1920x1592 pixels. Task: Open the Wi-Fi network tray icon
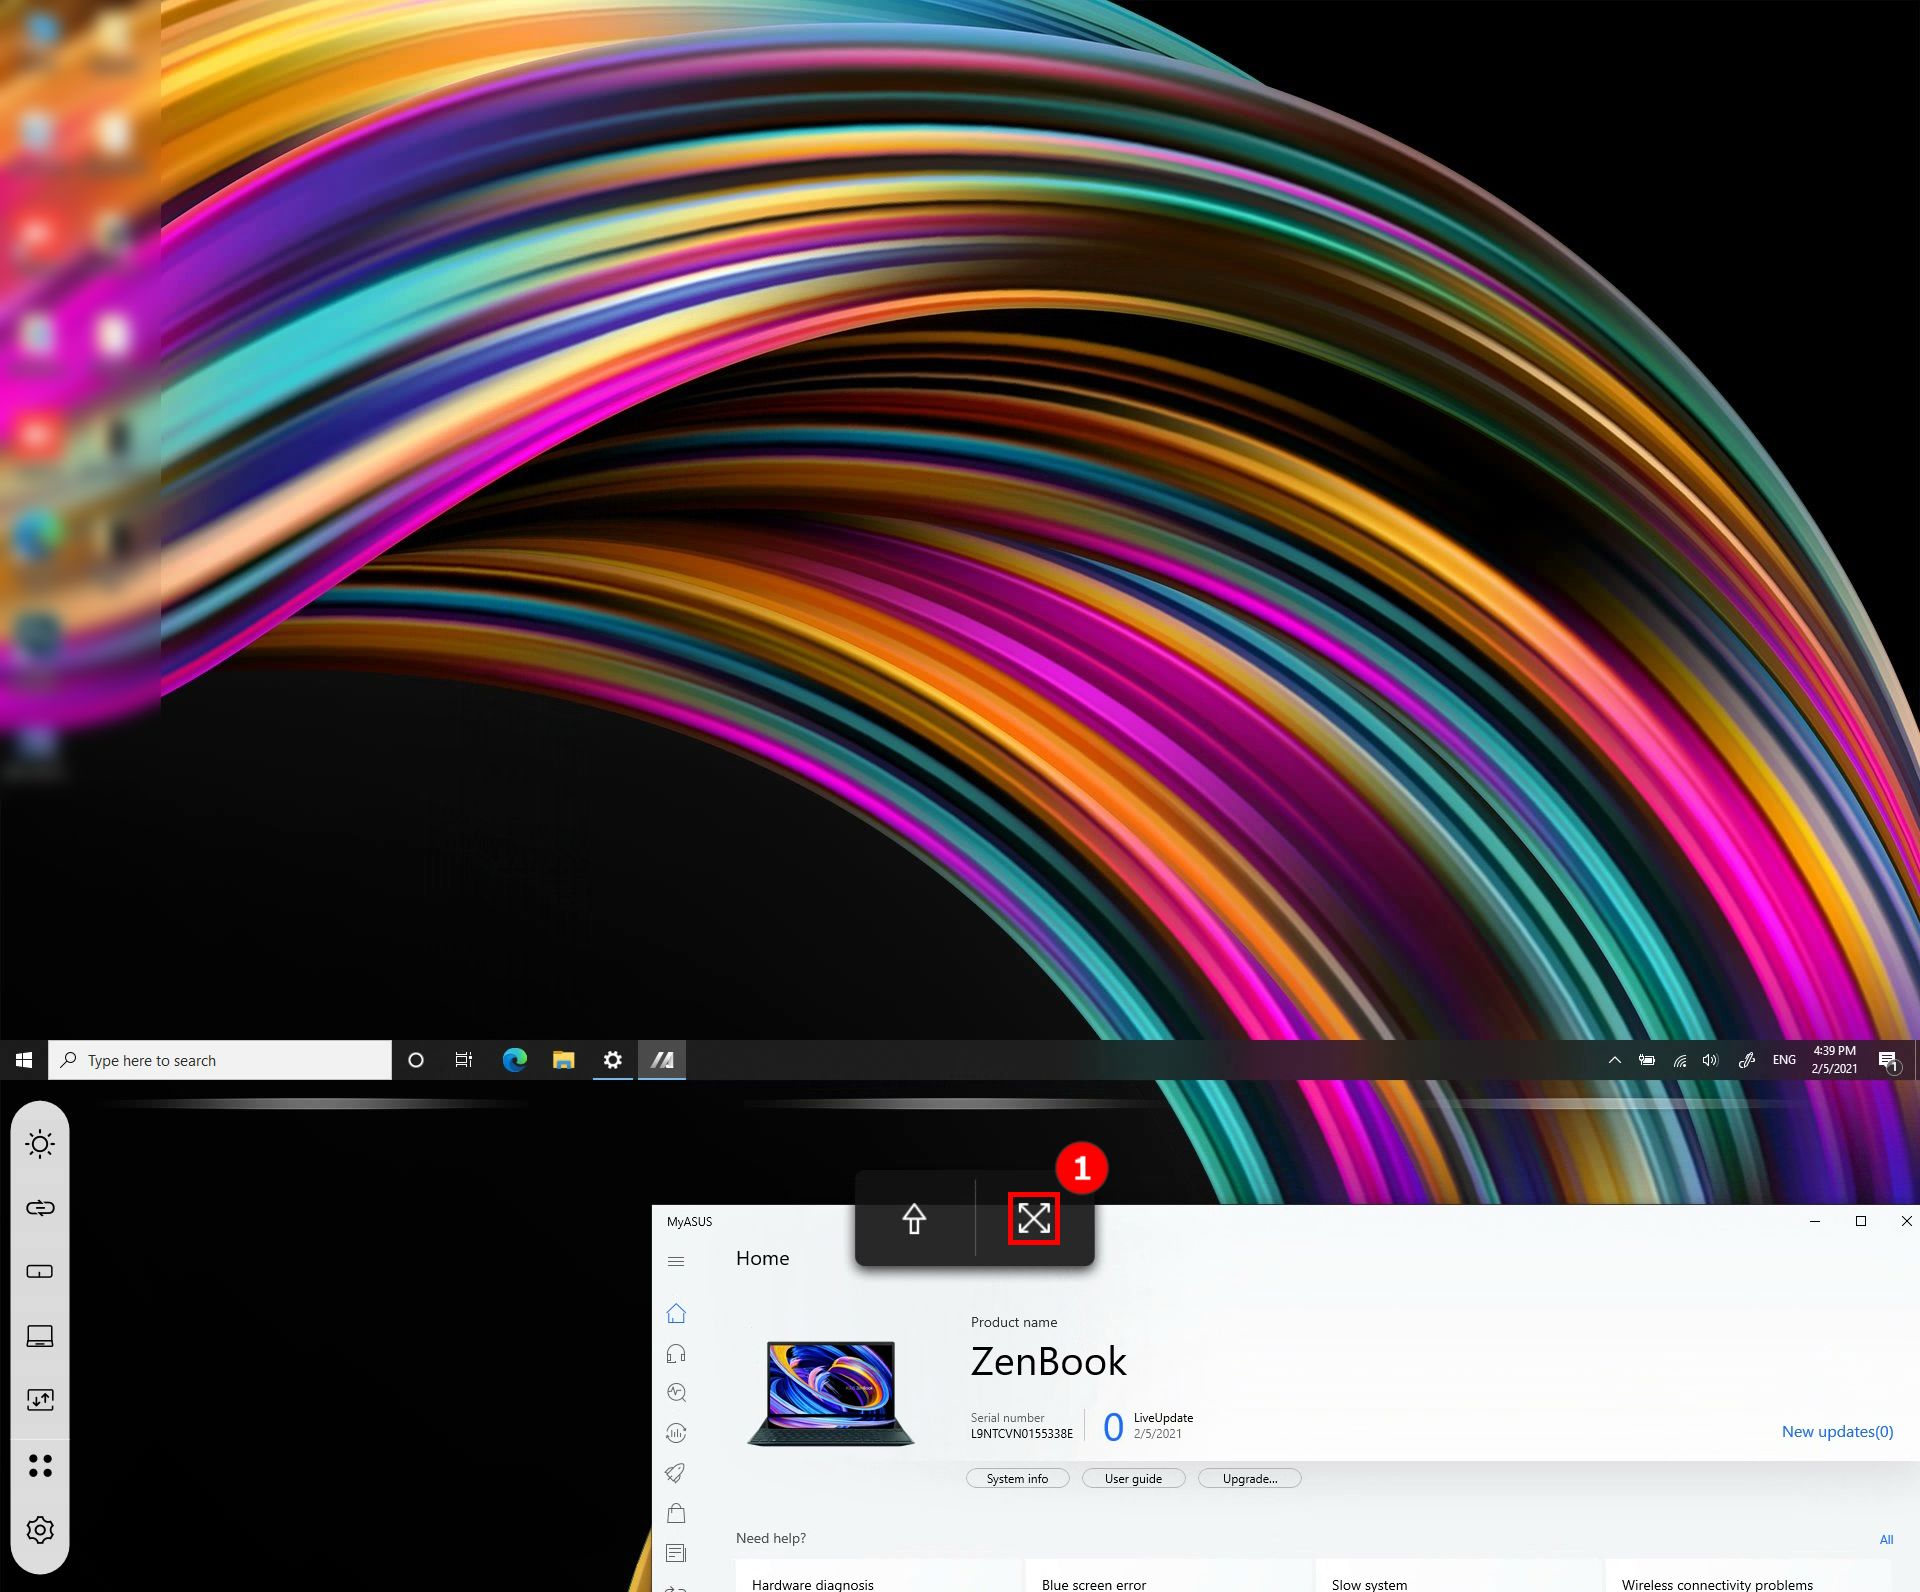point(1679,1060)
